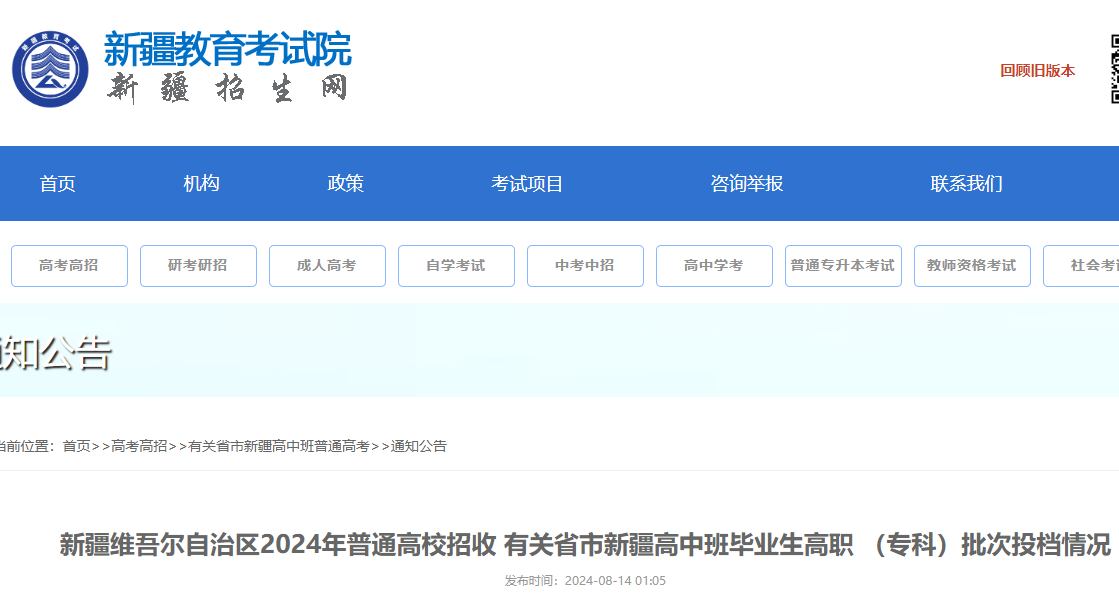Screen dimensions: 1119x605
Task: Click the 高考高招 category button
Action: click(x=69, y=266)
